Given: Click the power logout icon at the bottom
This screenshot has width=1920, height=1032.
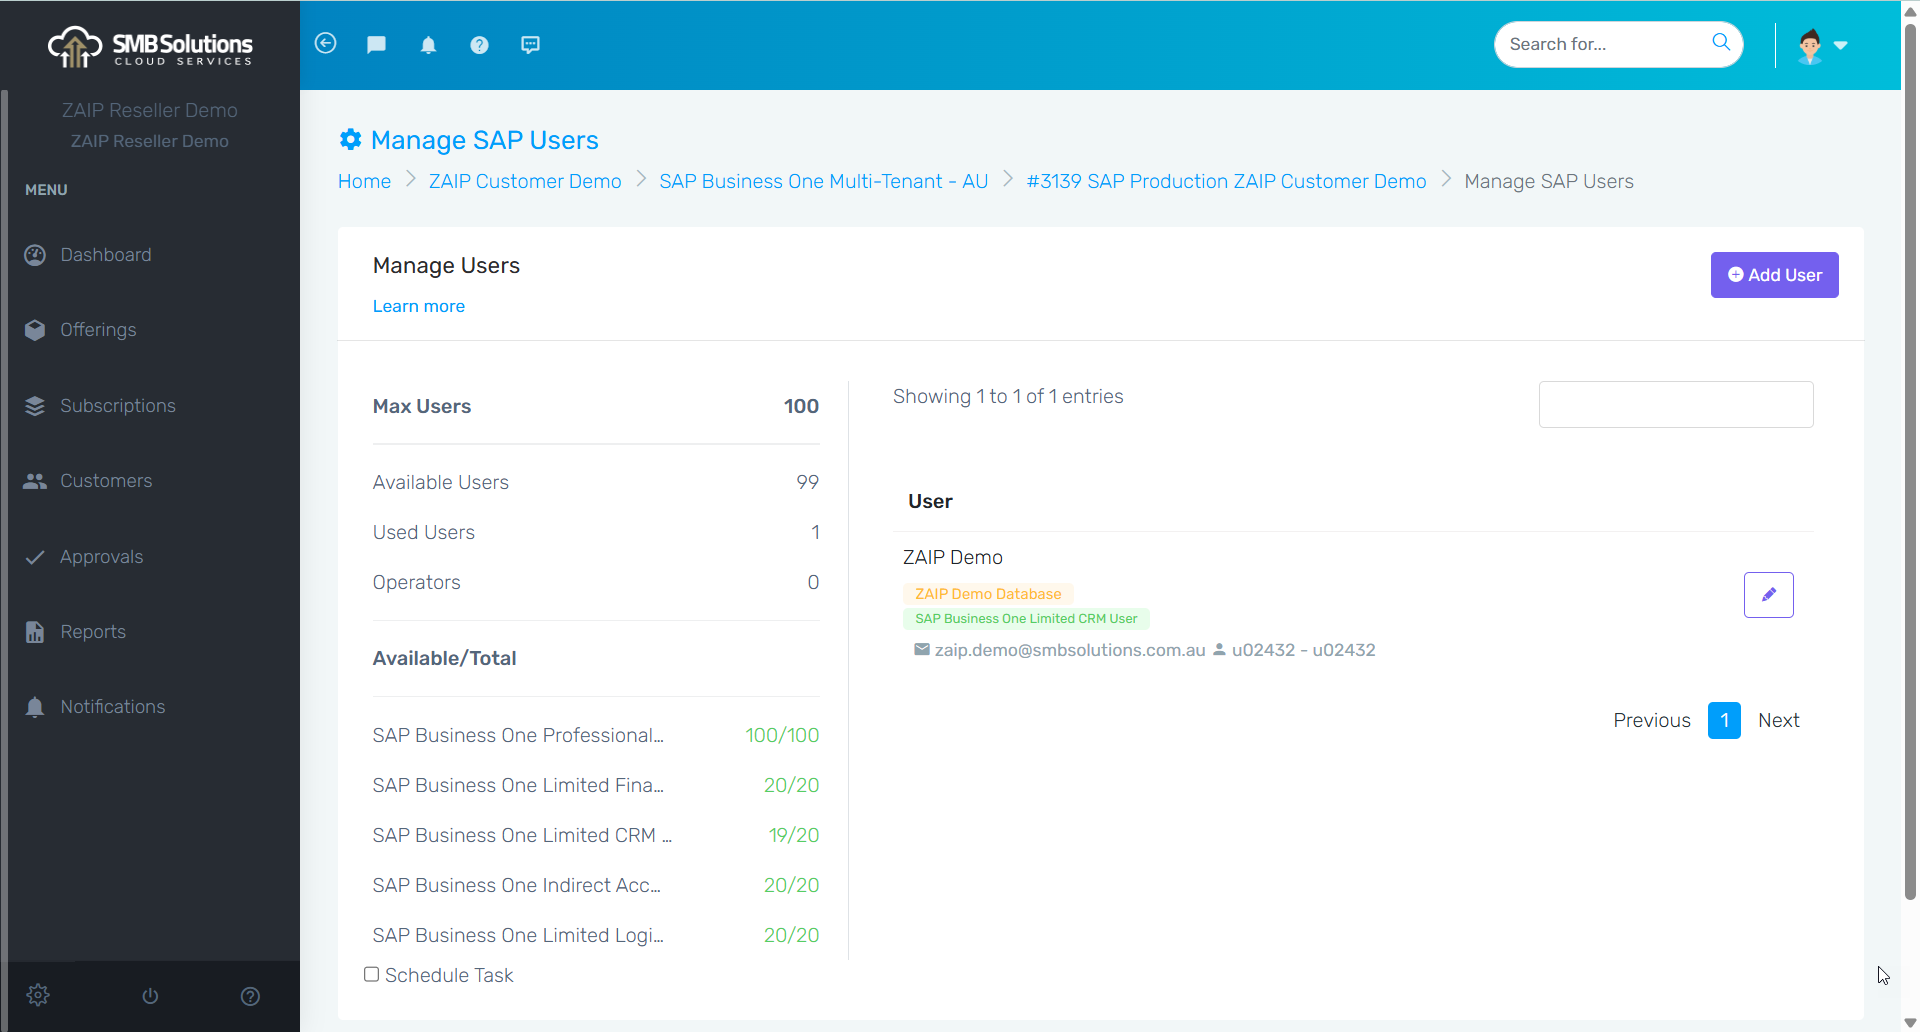Looking at the screenshot, I should pos(149,995).
